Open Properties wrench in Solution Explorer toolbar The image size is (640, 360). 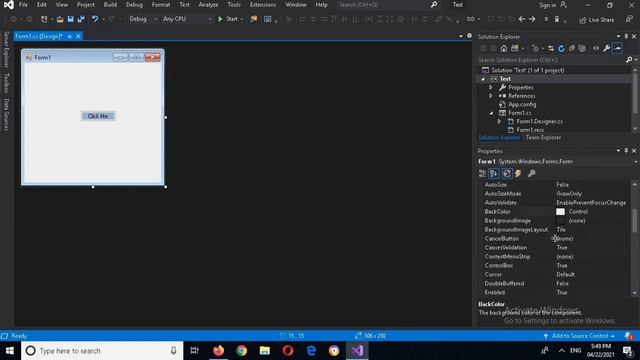(x=607, y=49)
